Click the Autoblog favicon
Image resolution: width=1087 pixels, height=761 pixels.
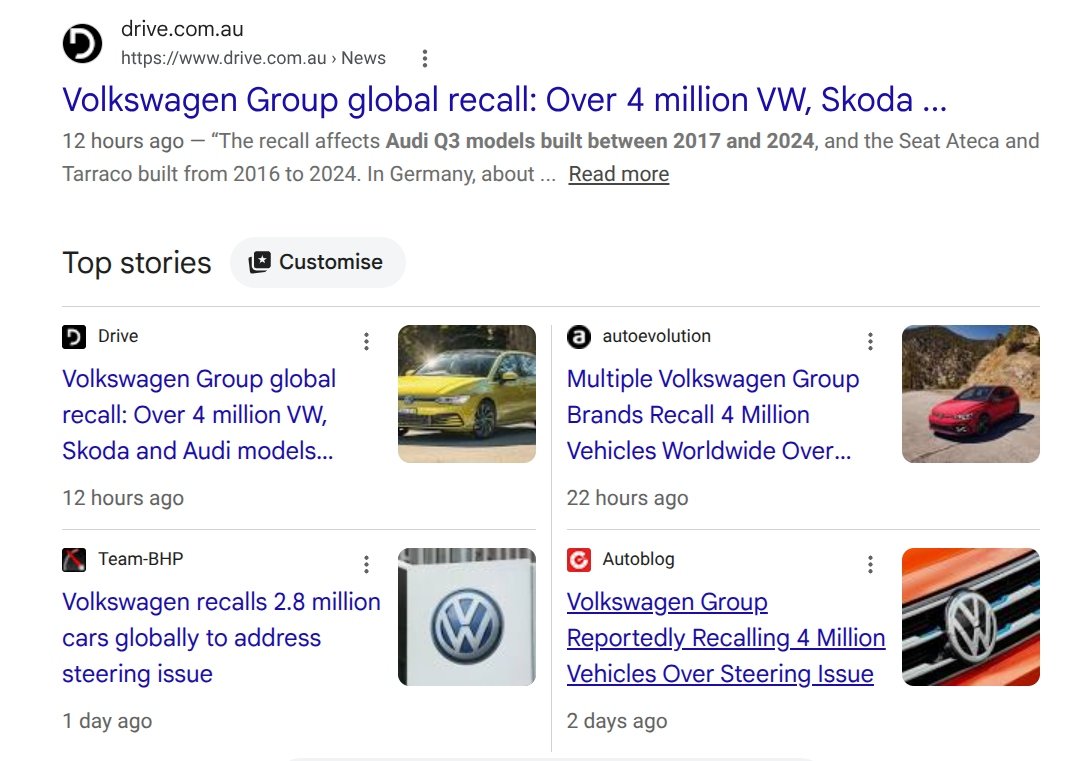tap(579, 559)
